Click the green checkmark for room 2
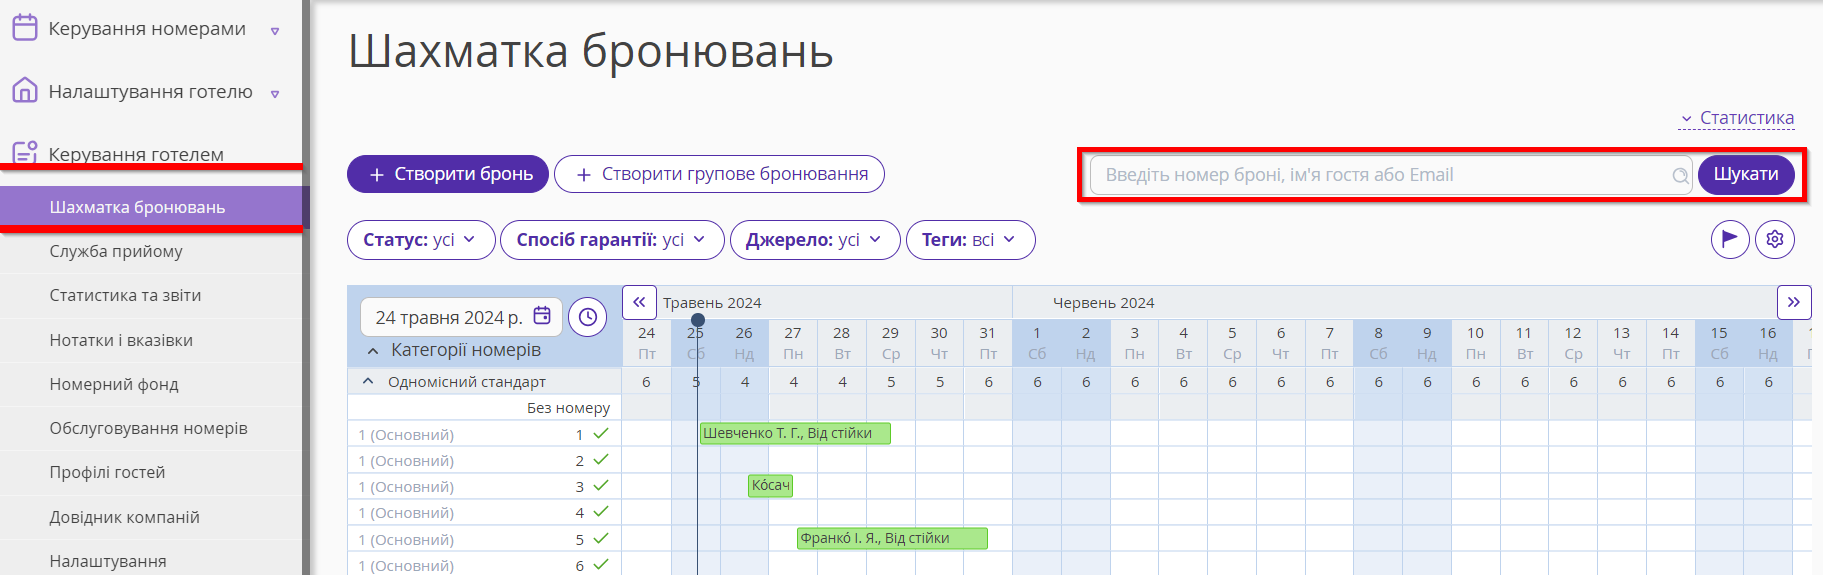1823x575 pixels. [x=601, y=460]
